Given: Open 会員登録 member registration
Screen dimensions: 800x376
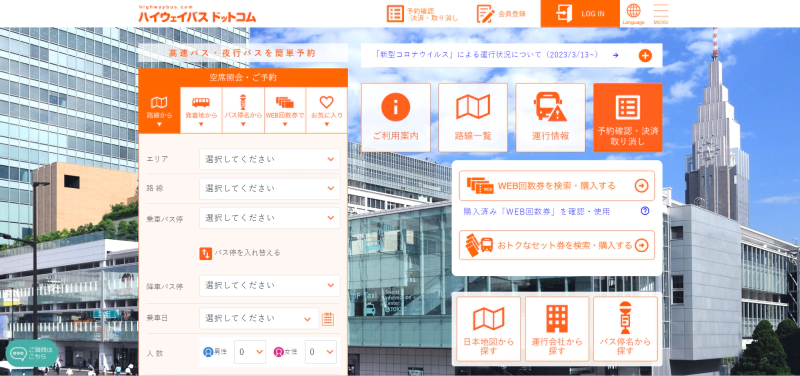Looking at the screenshot, I should [501, 14].
